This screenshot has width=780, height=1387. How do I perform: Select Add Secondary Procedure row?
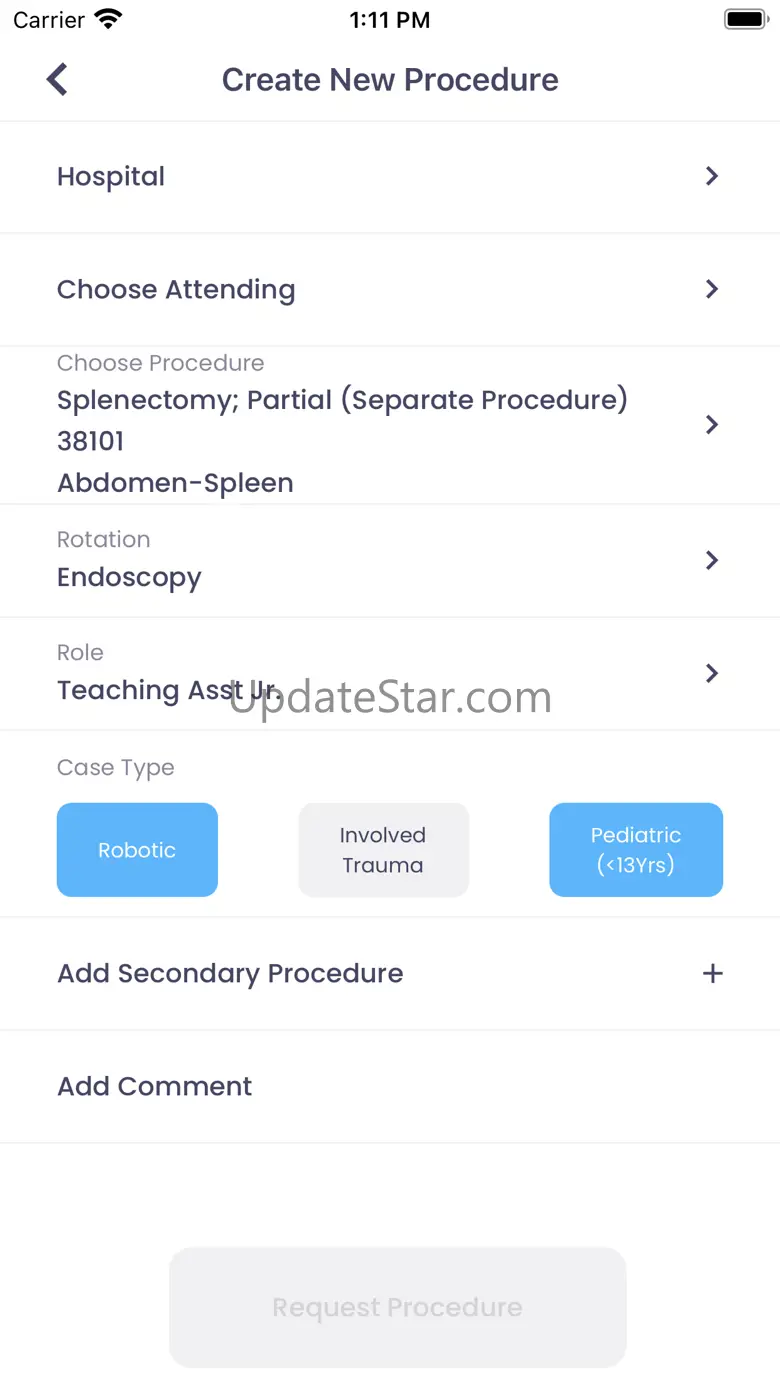(390, 973)
